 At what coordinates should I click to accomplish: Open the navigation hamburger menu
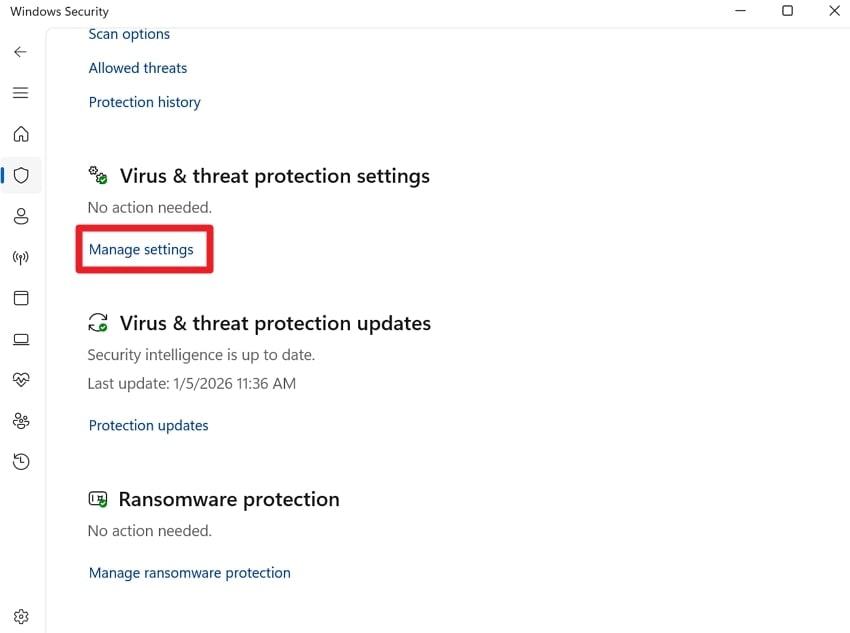20,92
